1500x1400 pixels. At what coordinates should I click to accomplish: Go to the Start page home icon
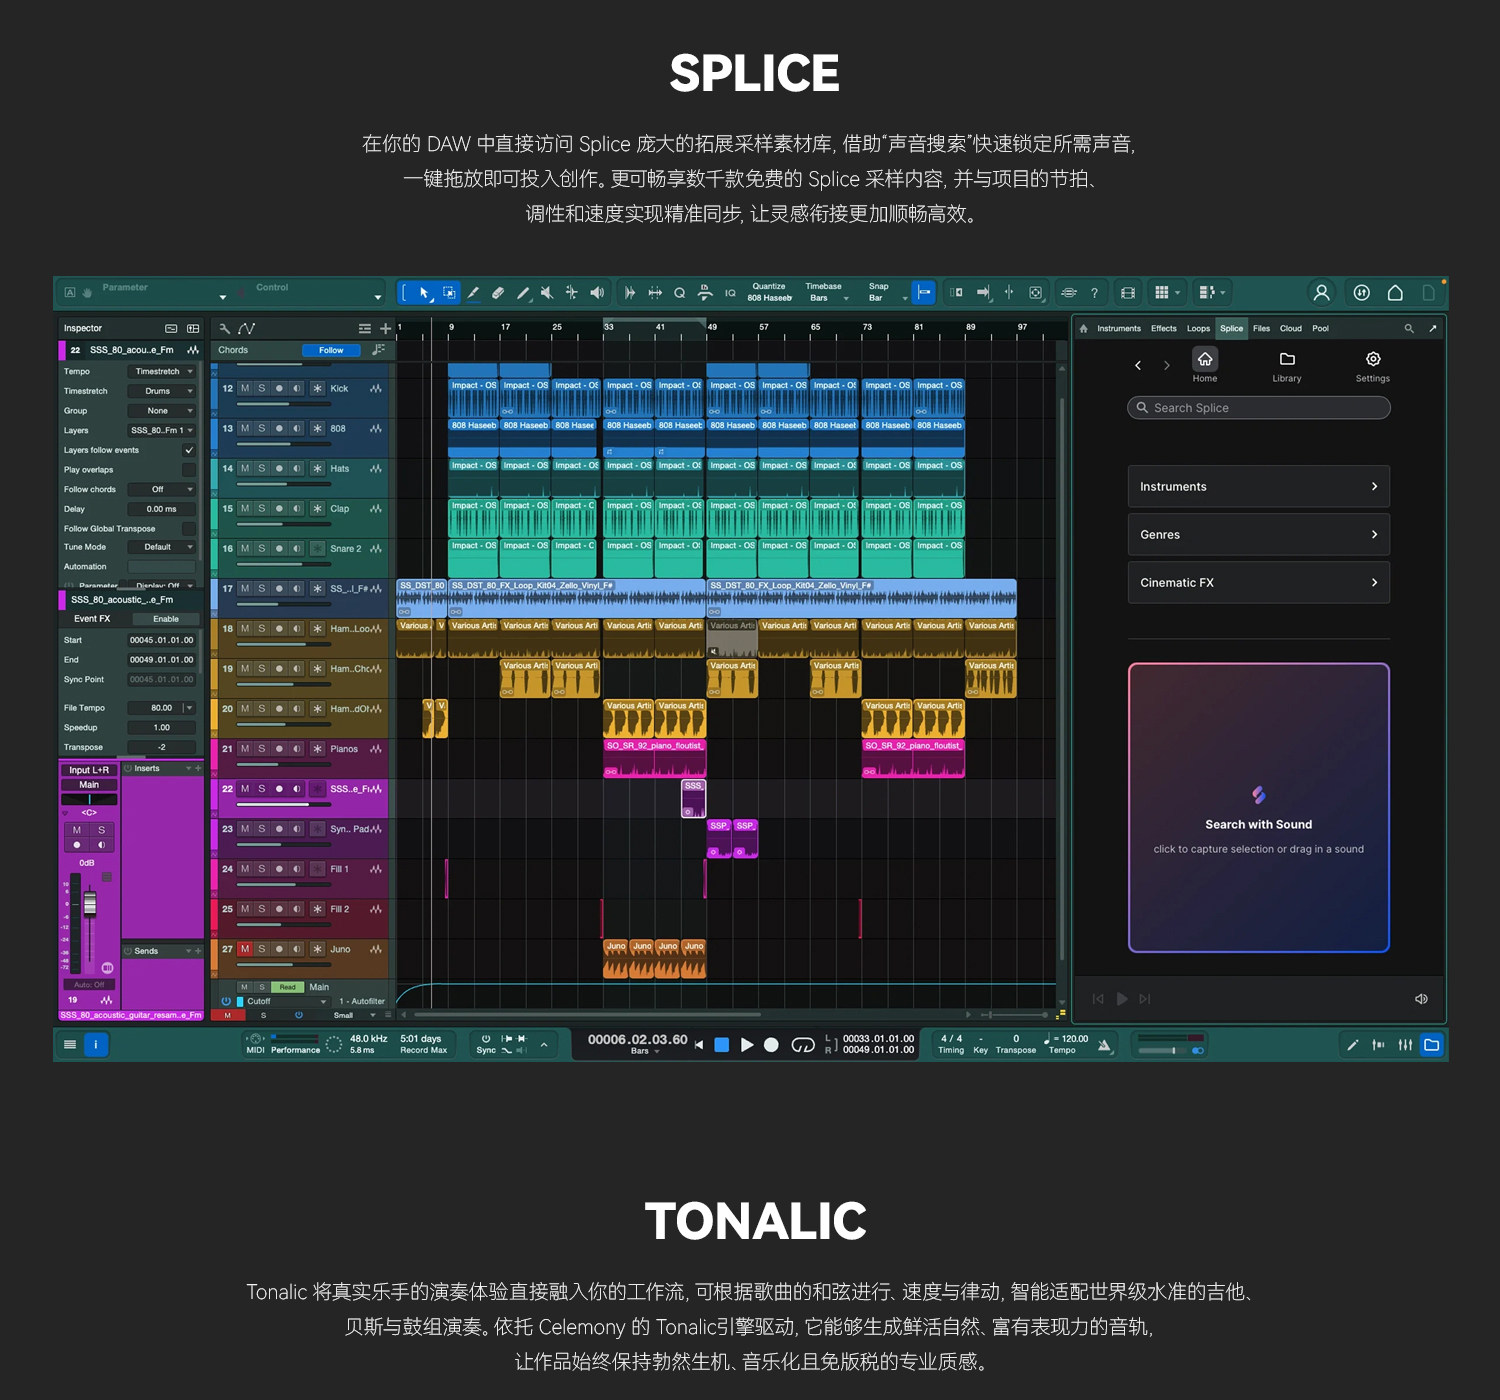coord(1395,293)
